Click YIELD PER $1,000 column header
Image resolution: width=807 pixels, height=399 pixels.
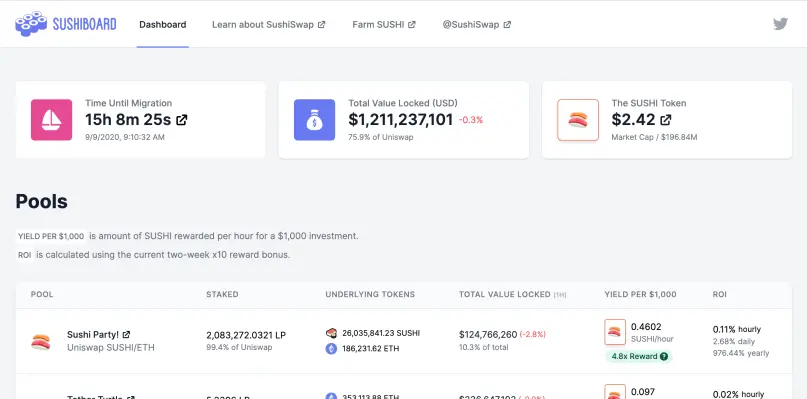640,294
